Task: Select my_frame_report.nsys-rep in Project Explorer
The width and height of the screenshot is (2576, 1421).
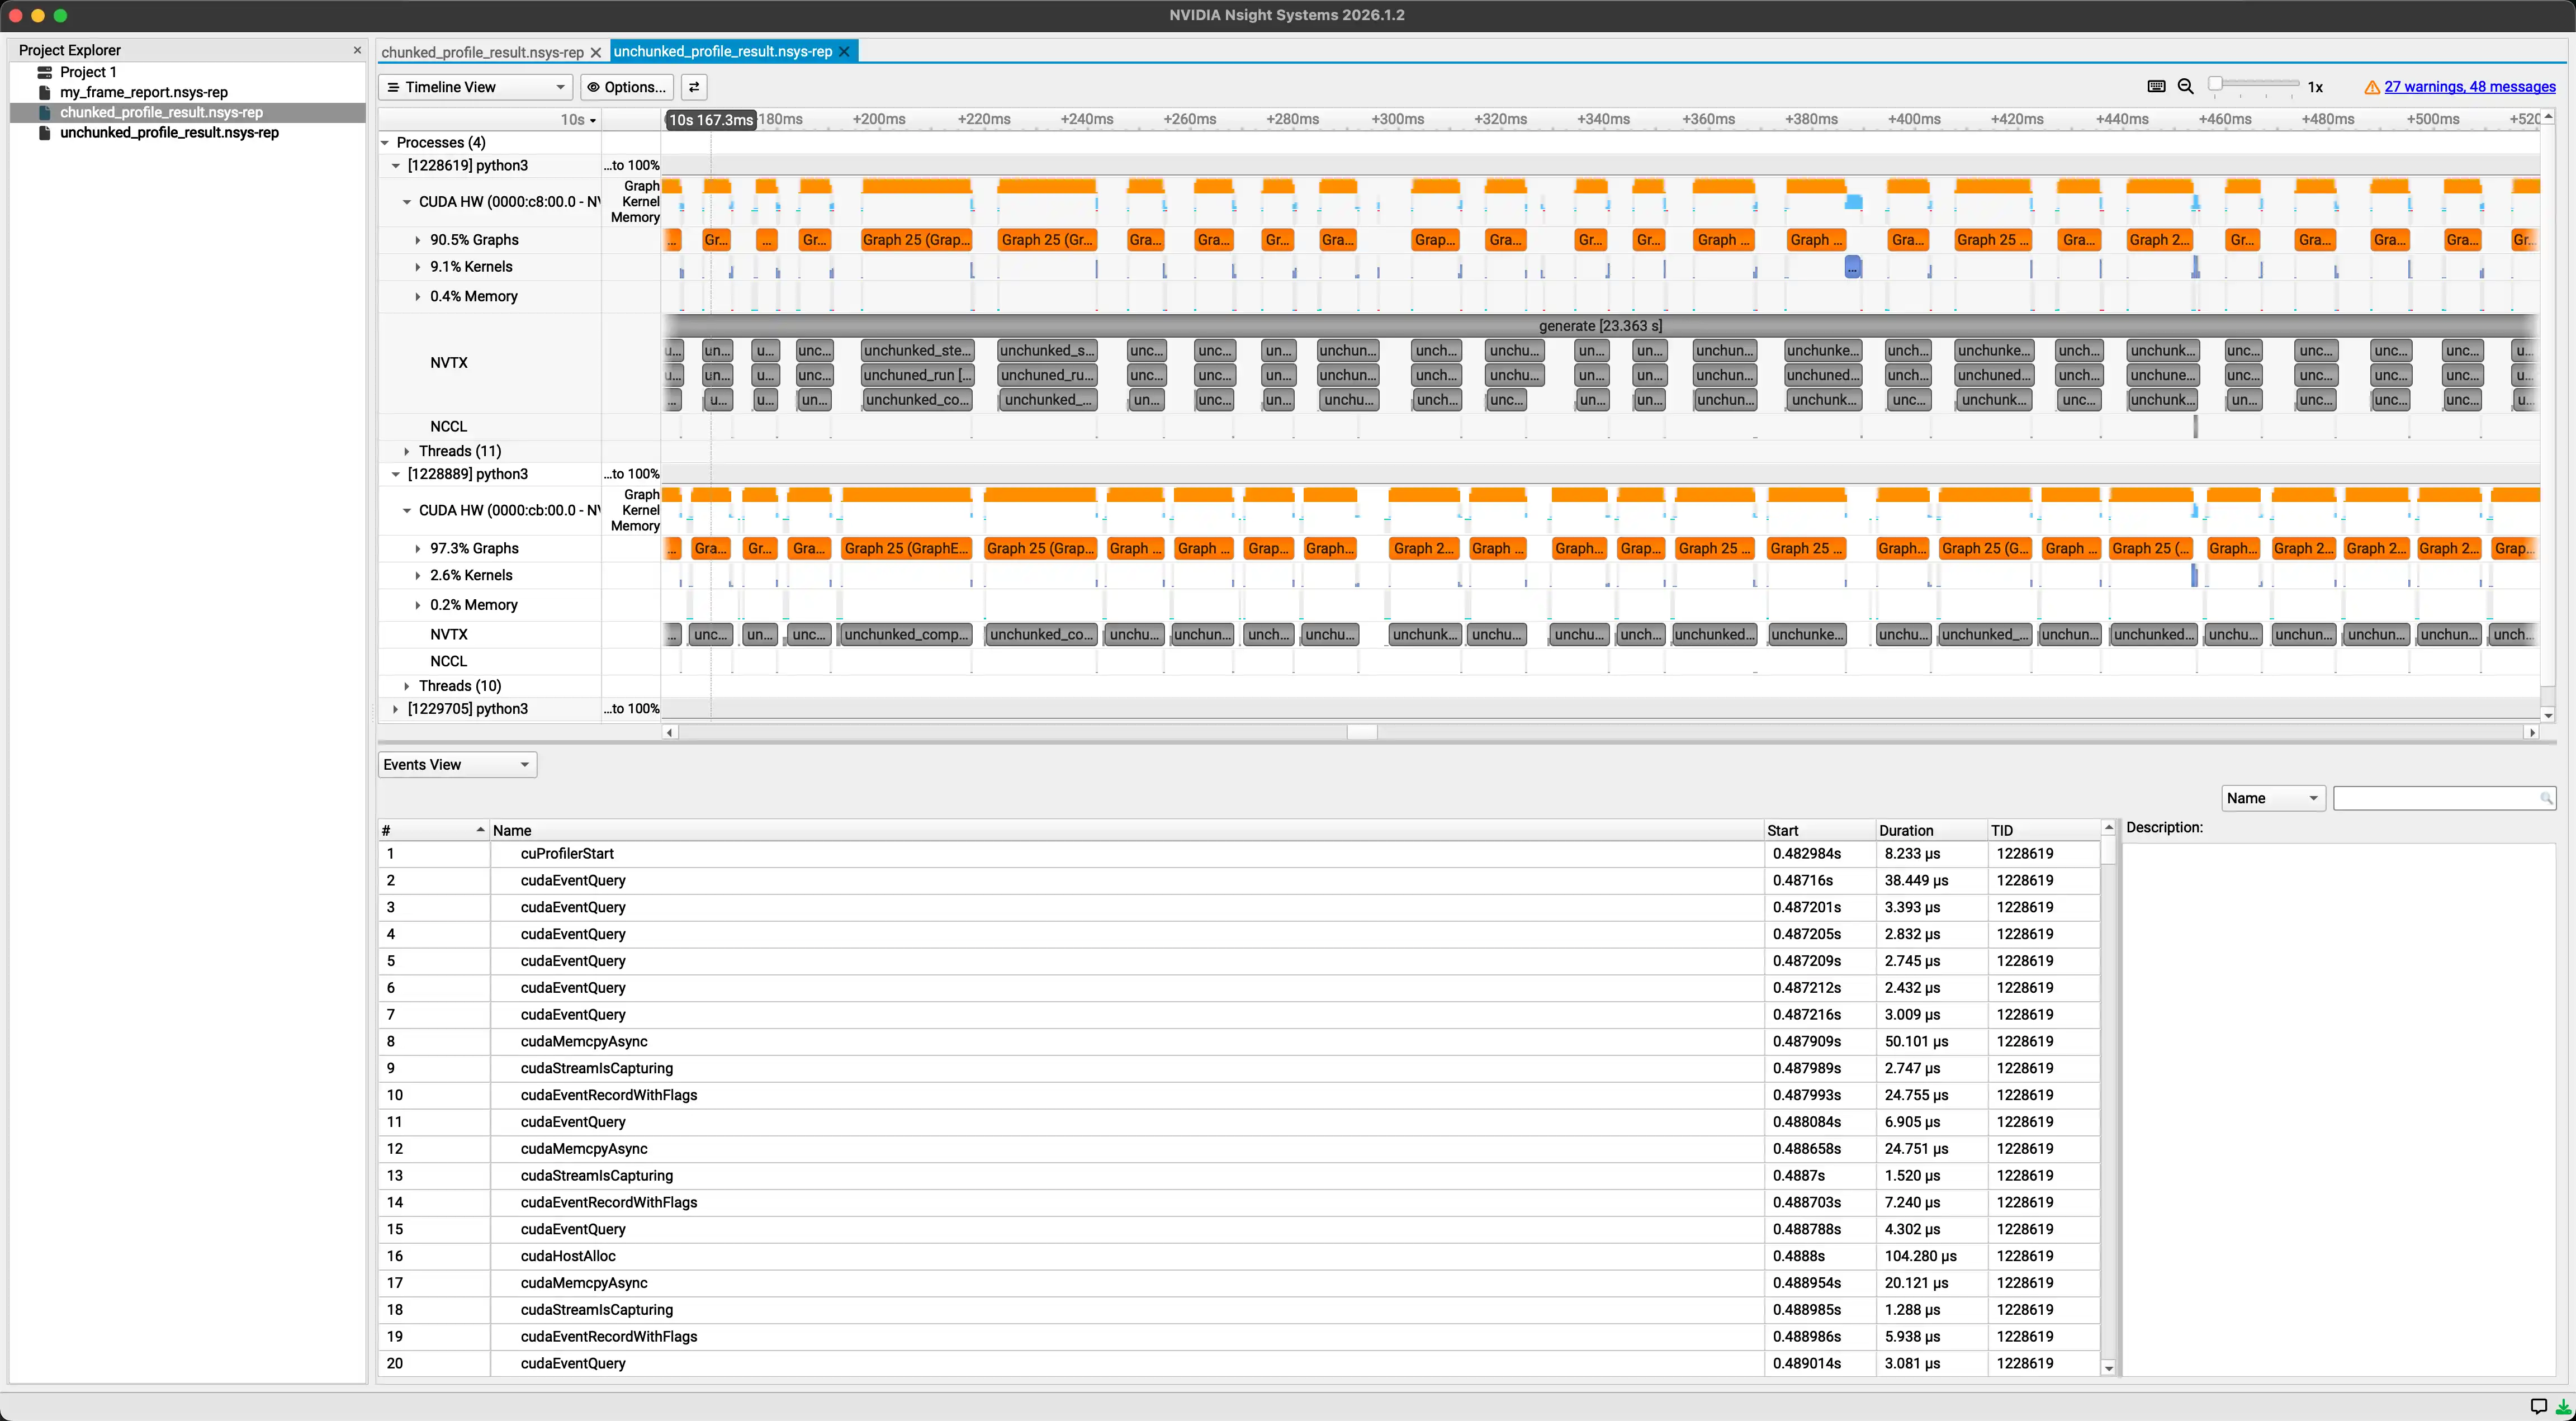Action: [x=143, y=92]
